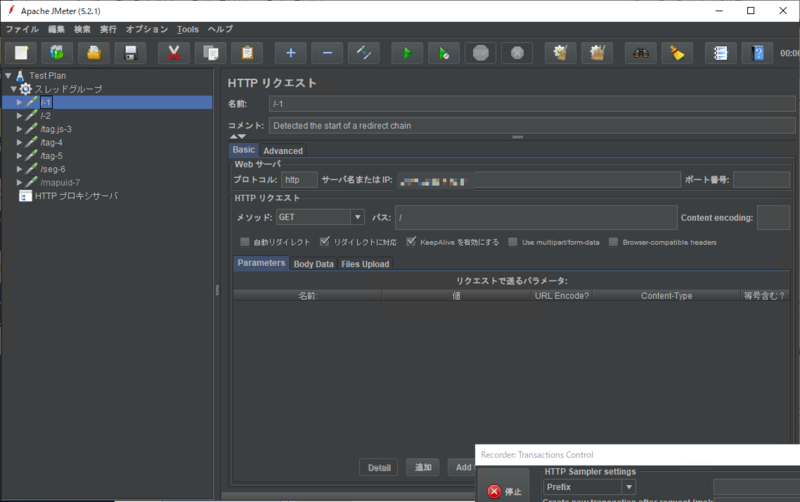Switch to the Body Data tab
Viewport: 800px width, 502px height.
pos(313,264)
